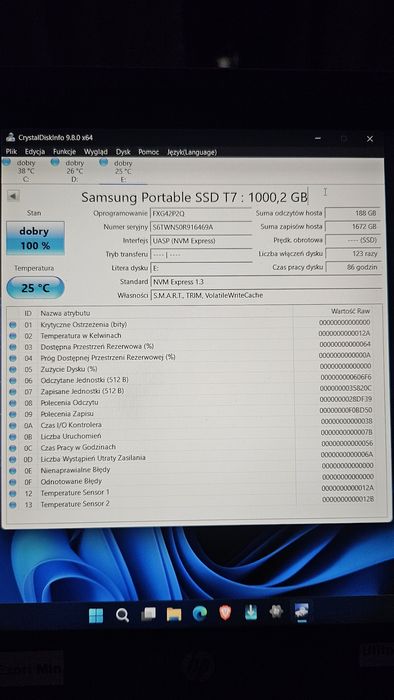394x700 pixels.
Task: Click raw value 000000035820C
Action: [345, 388]
